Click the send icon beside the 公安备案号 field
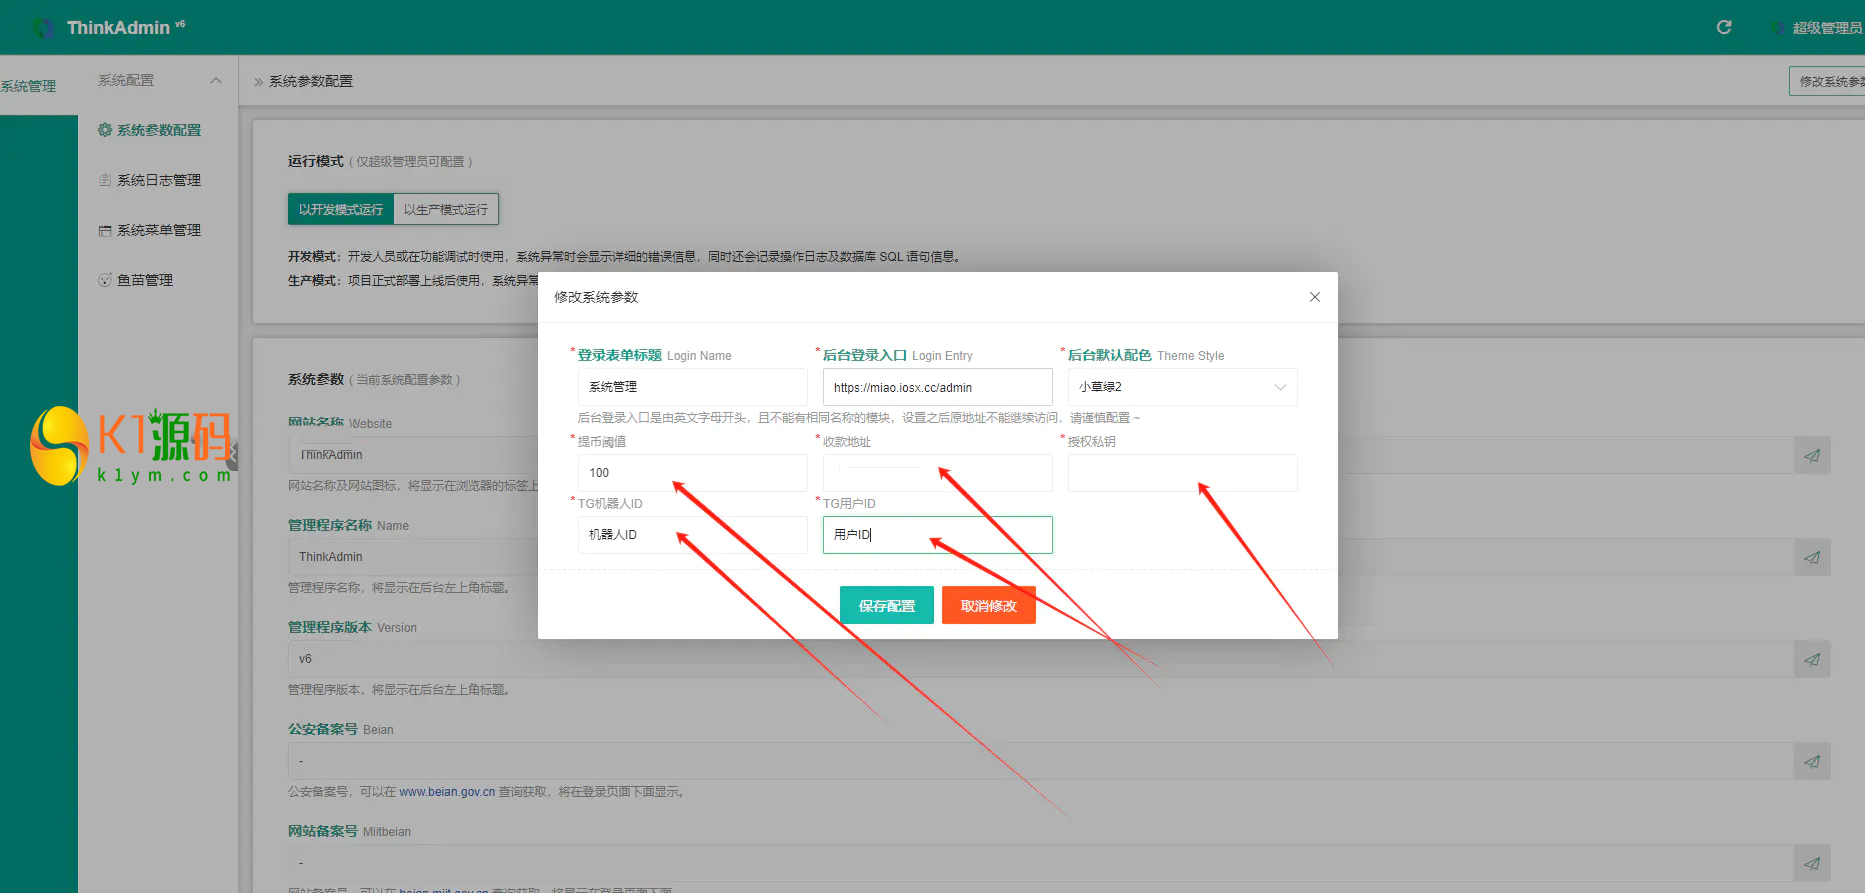 tap(1812, 761)
